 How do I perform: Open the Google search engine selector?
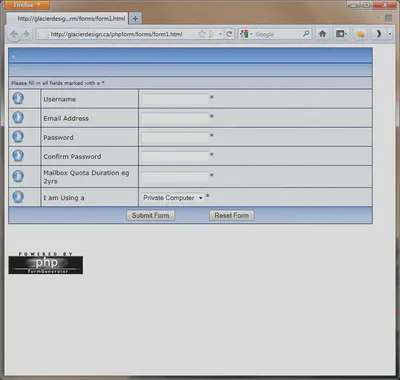pos(246,34)
